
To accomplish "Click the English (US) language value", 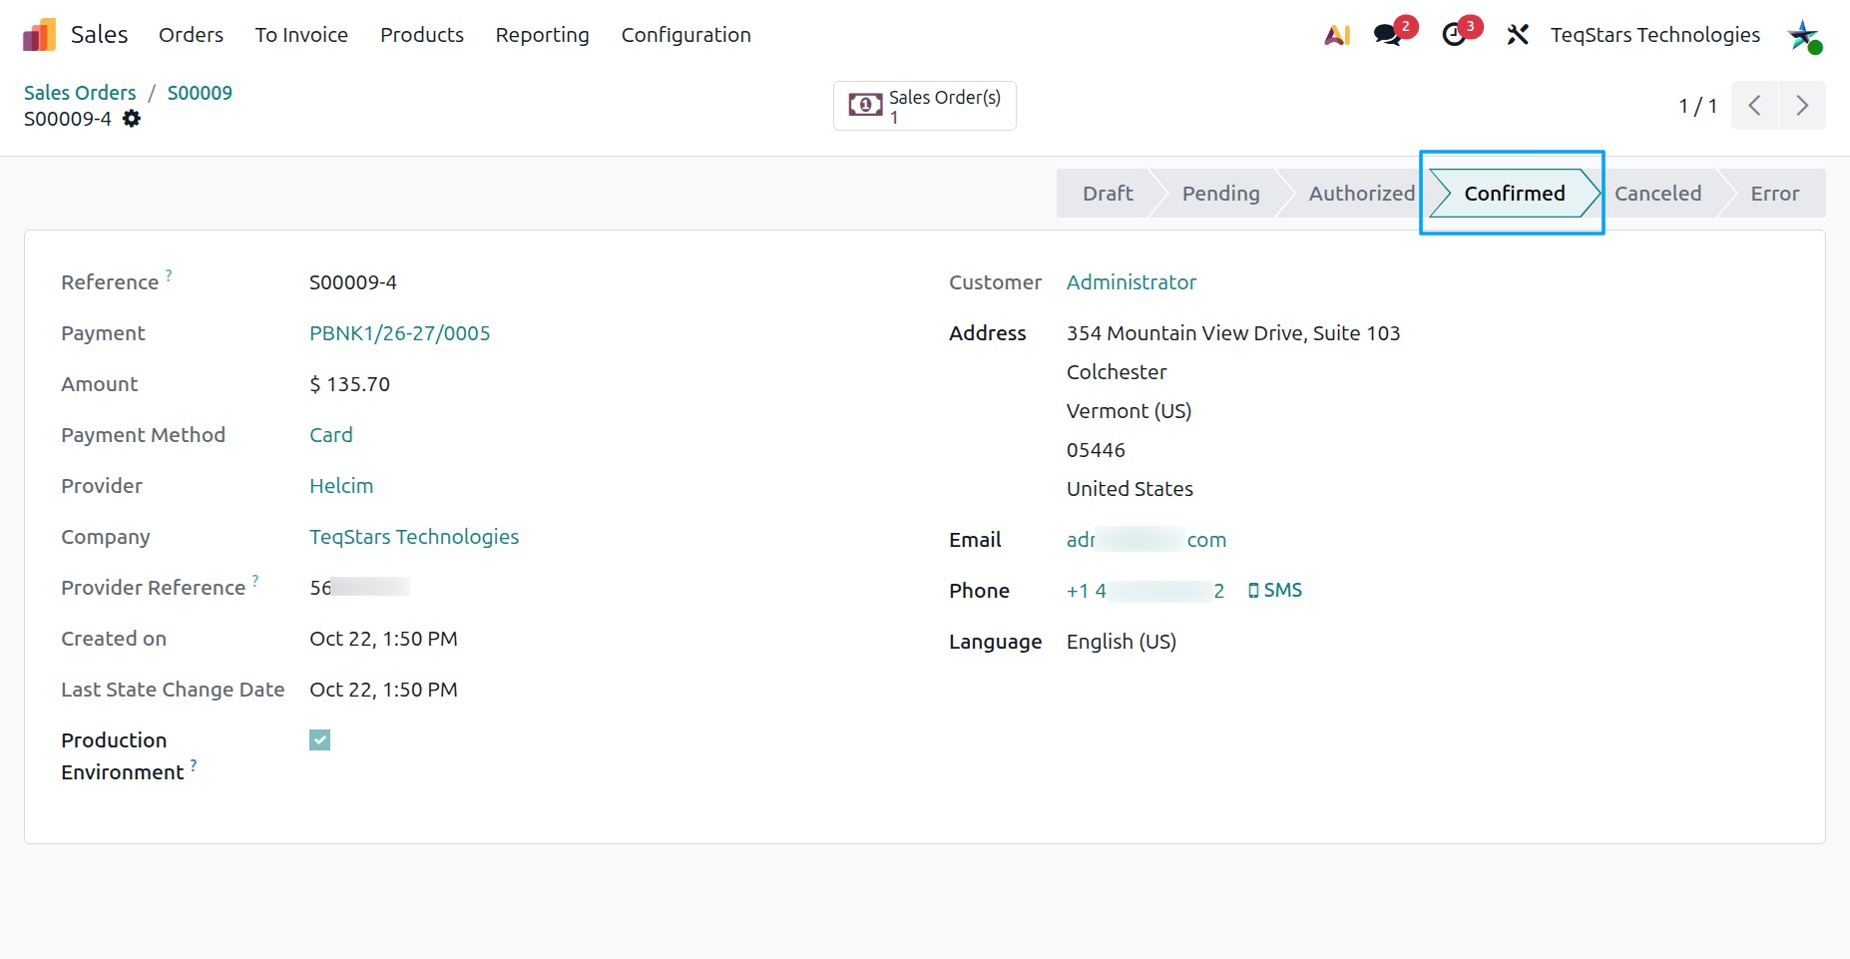I will [x=1121, y=642].
